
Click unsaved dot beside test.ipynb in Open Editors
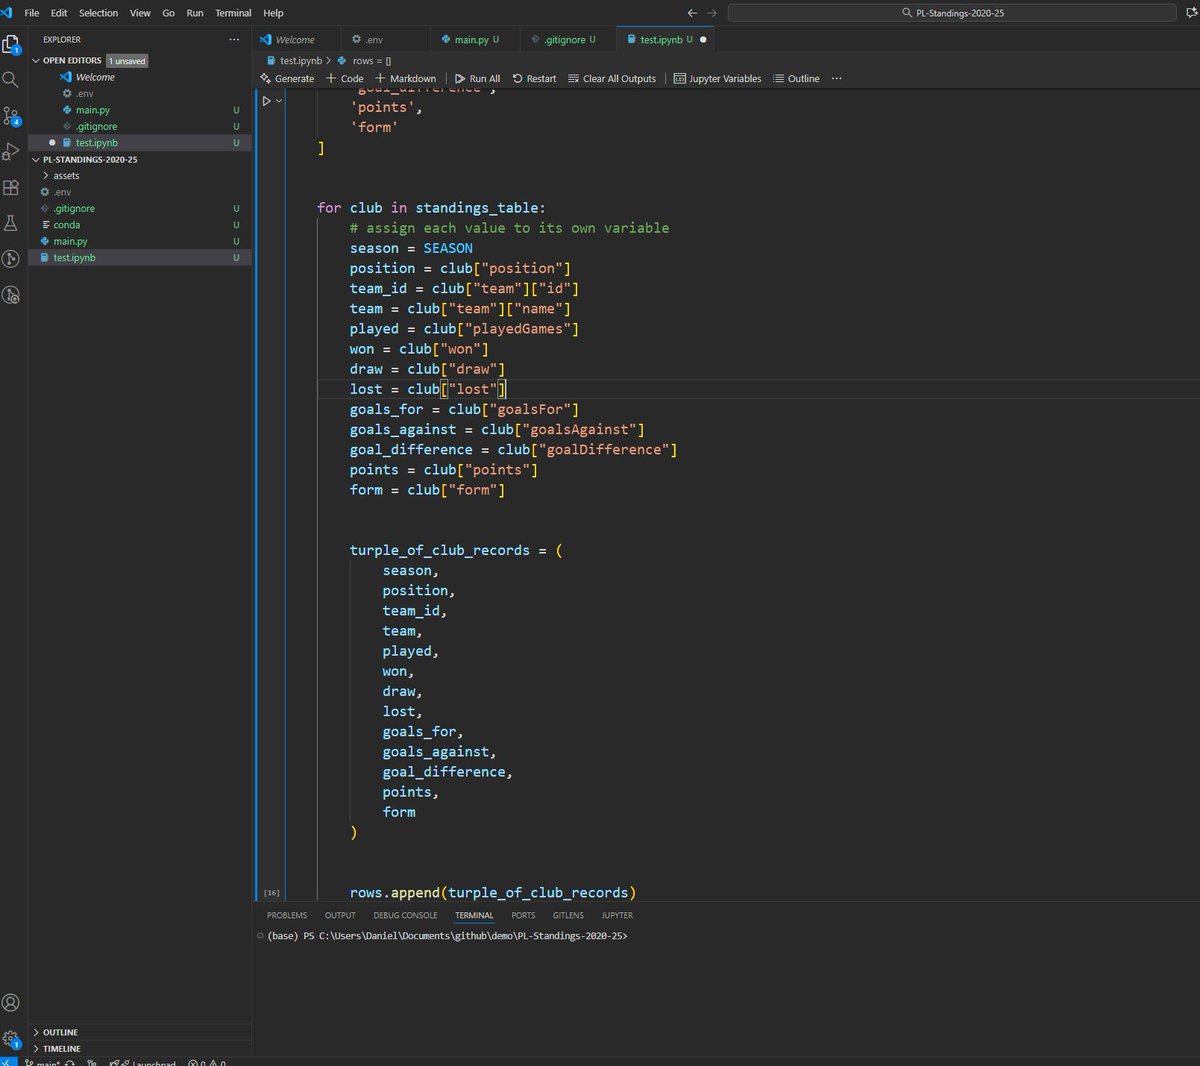click(52, 143)
